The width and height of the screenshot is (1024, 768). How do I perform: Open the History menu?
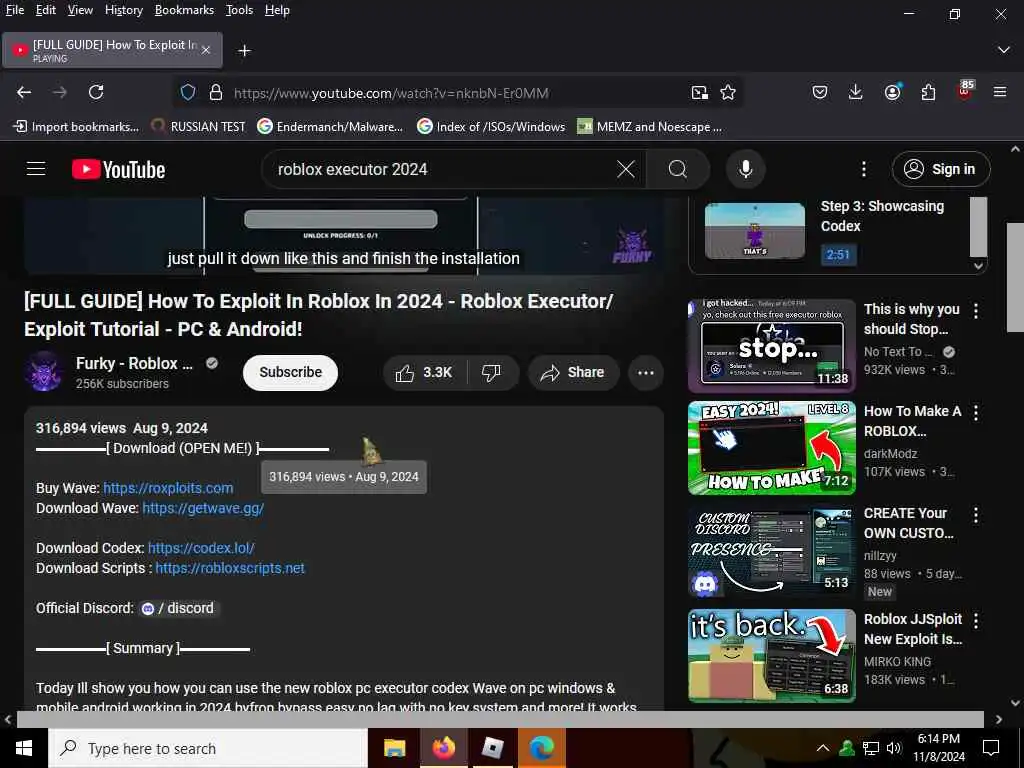point(123,10)
